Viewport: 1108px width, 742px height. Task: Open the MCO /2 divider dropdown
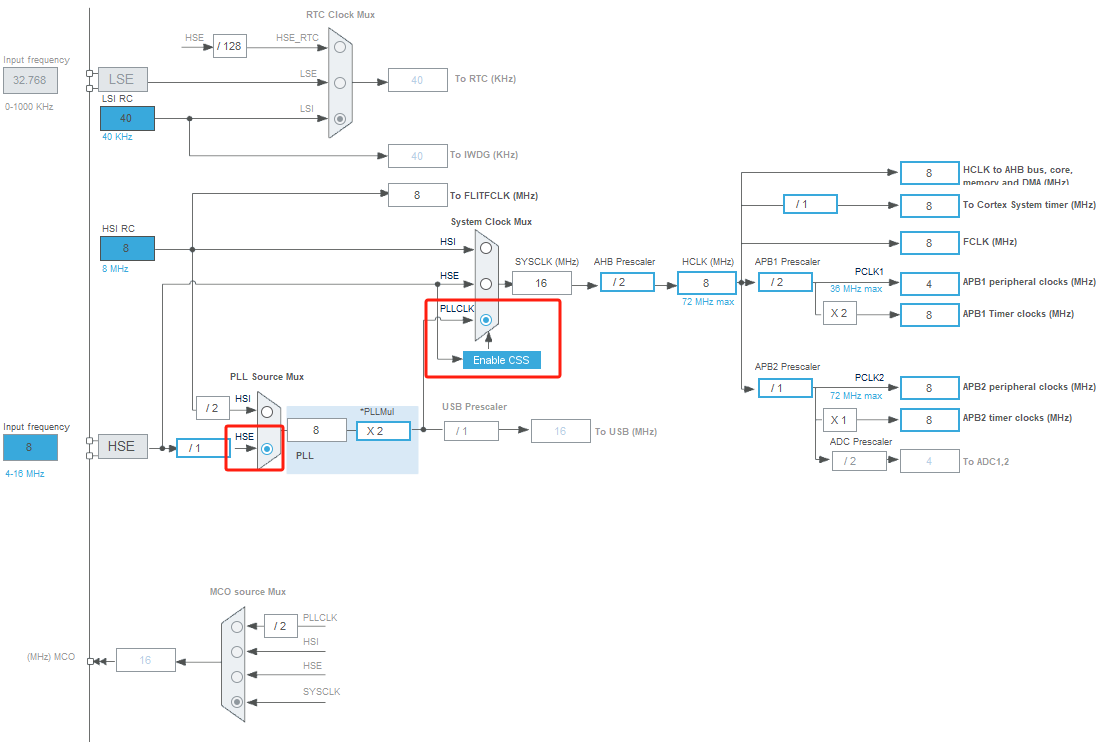coord(279,626)
